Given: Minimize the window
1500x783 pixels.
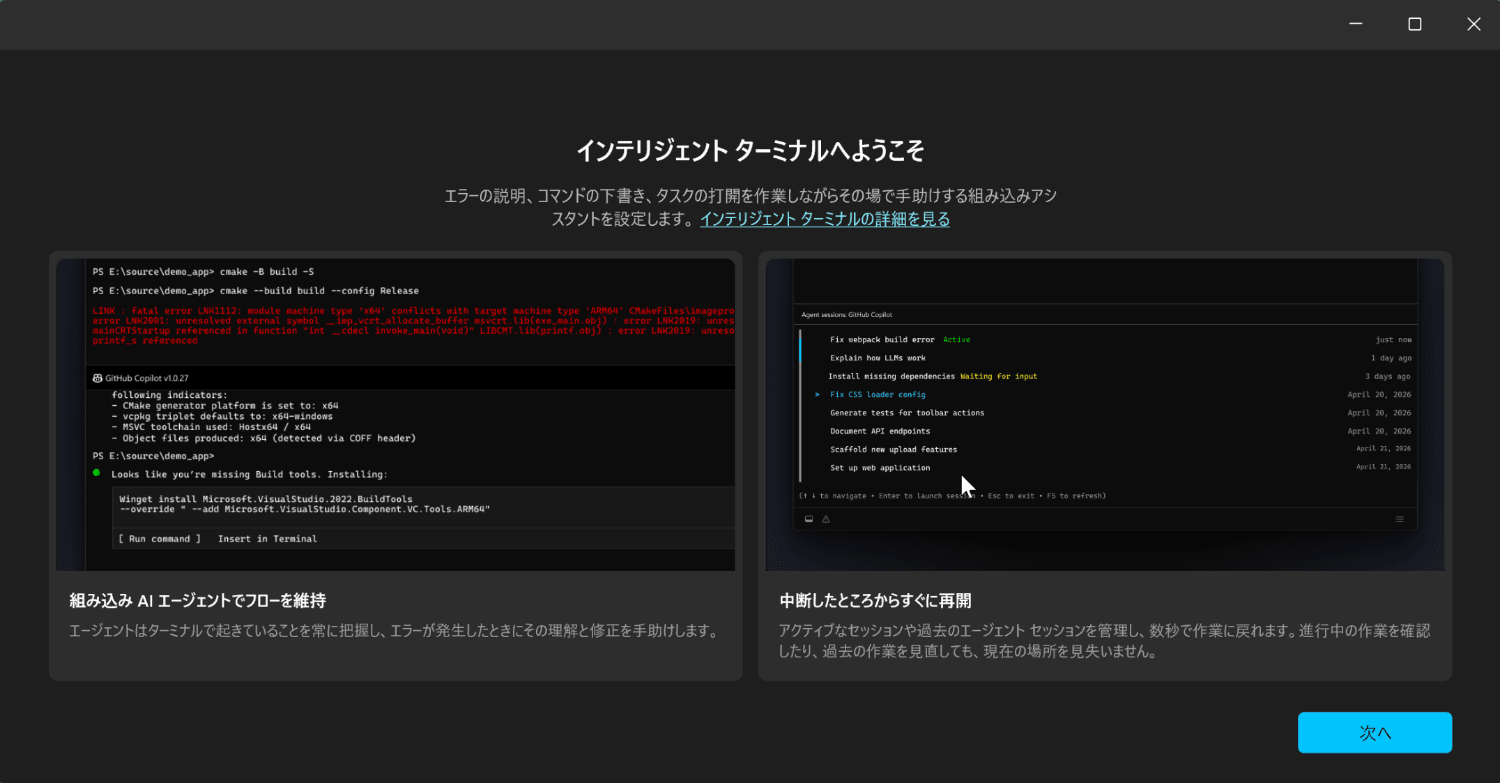Looking at the screenshot, I should (x=1356, y=24).
